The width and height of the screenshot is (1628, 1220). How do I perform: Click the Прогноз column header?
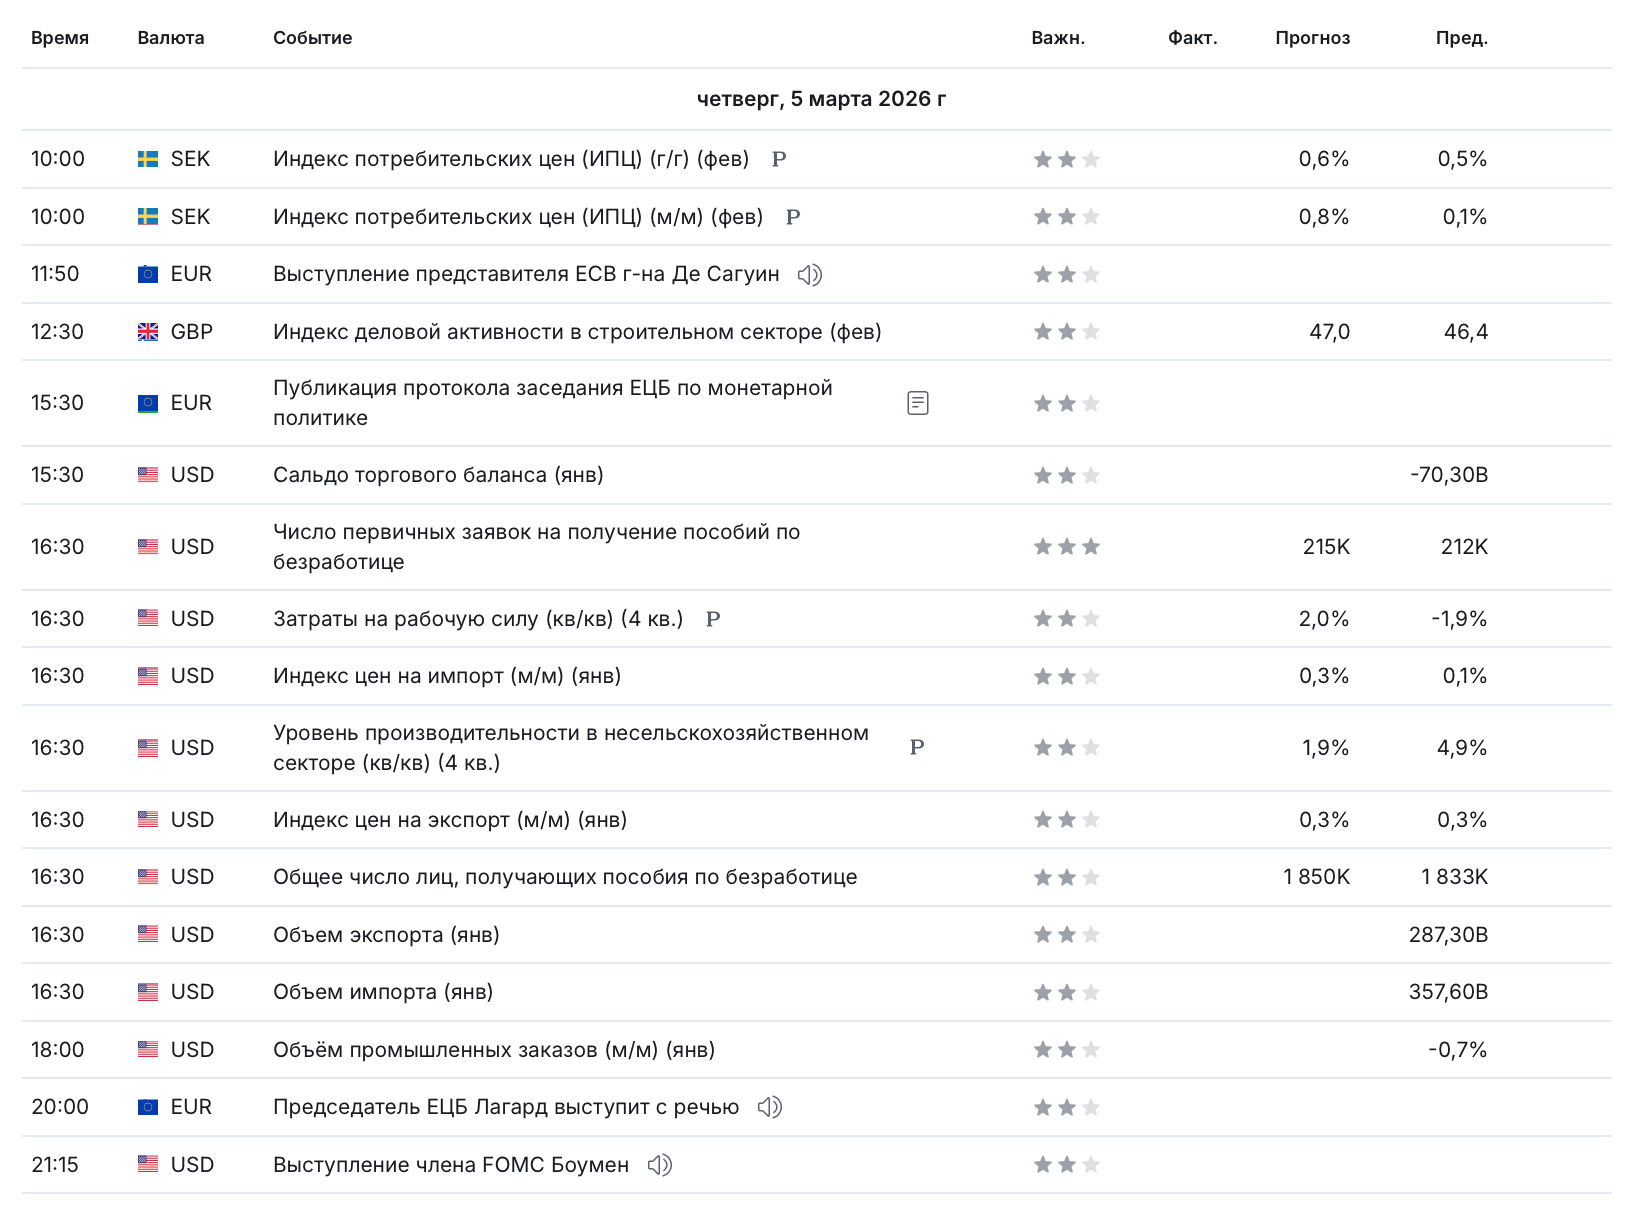click(1312, 38)
